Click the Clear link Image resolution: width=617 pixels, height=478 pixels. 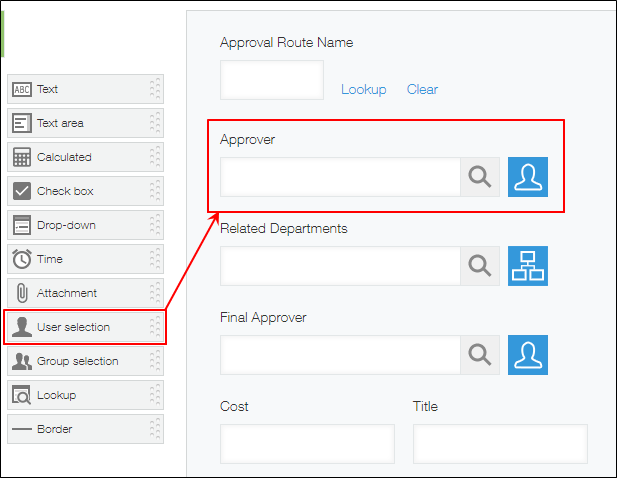point(422,89)
